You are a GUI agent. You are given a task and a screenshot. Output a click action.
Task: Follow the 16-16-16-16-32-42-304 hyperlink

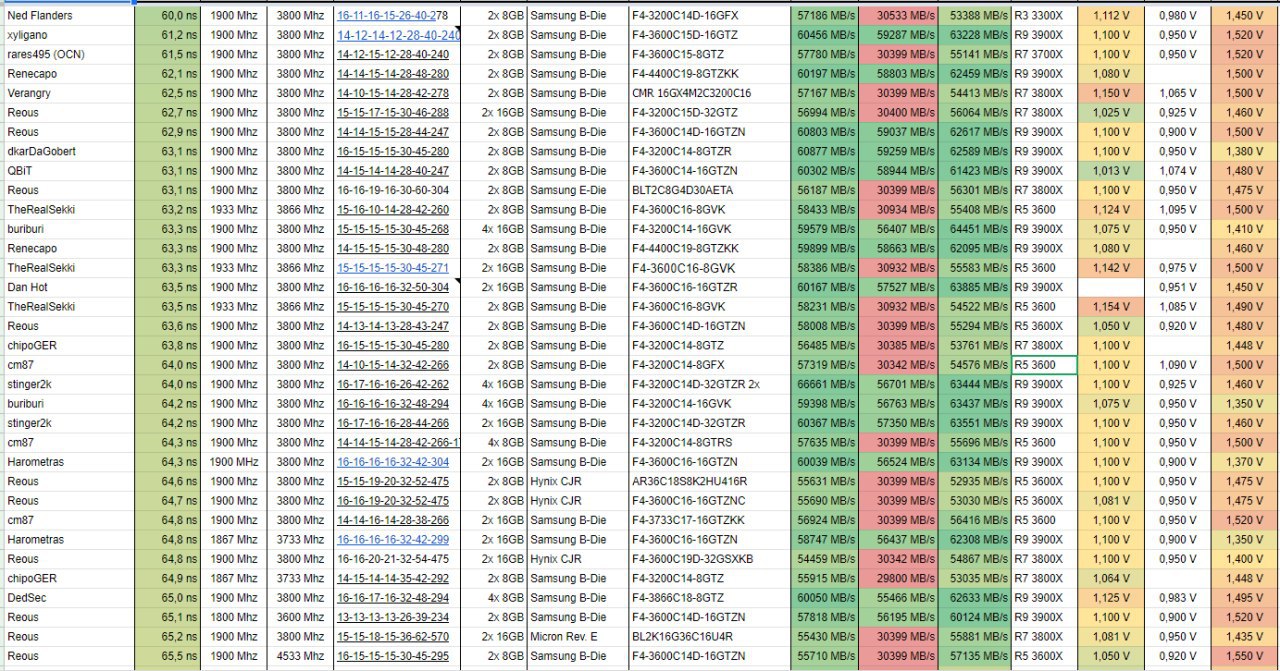[x=393, y=462]
